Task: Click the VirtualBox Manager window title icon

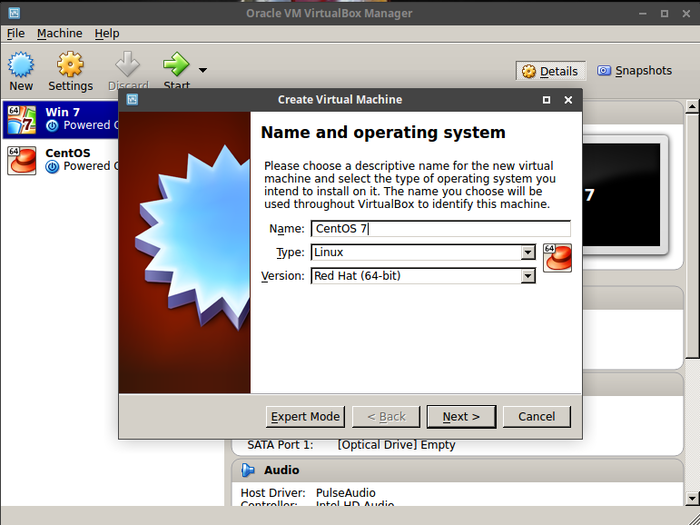Action: (14, 13)
